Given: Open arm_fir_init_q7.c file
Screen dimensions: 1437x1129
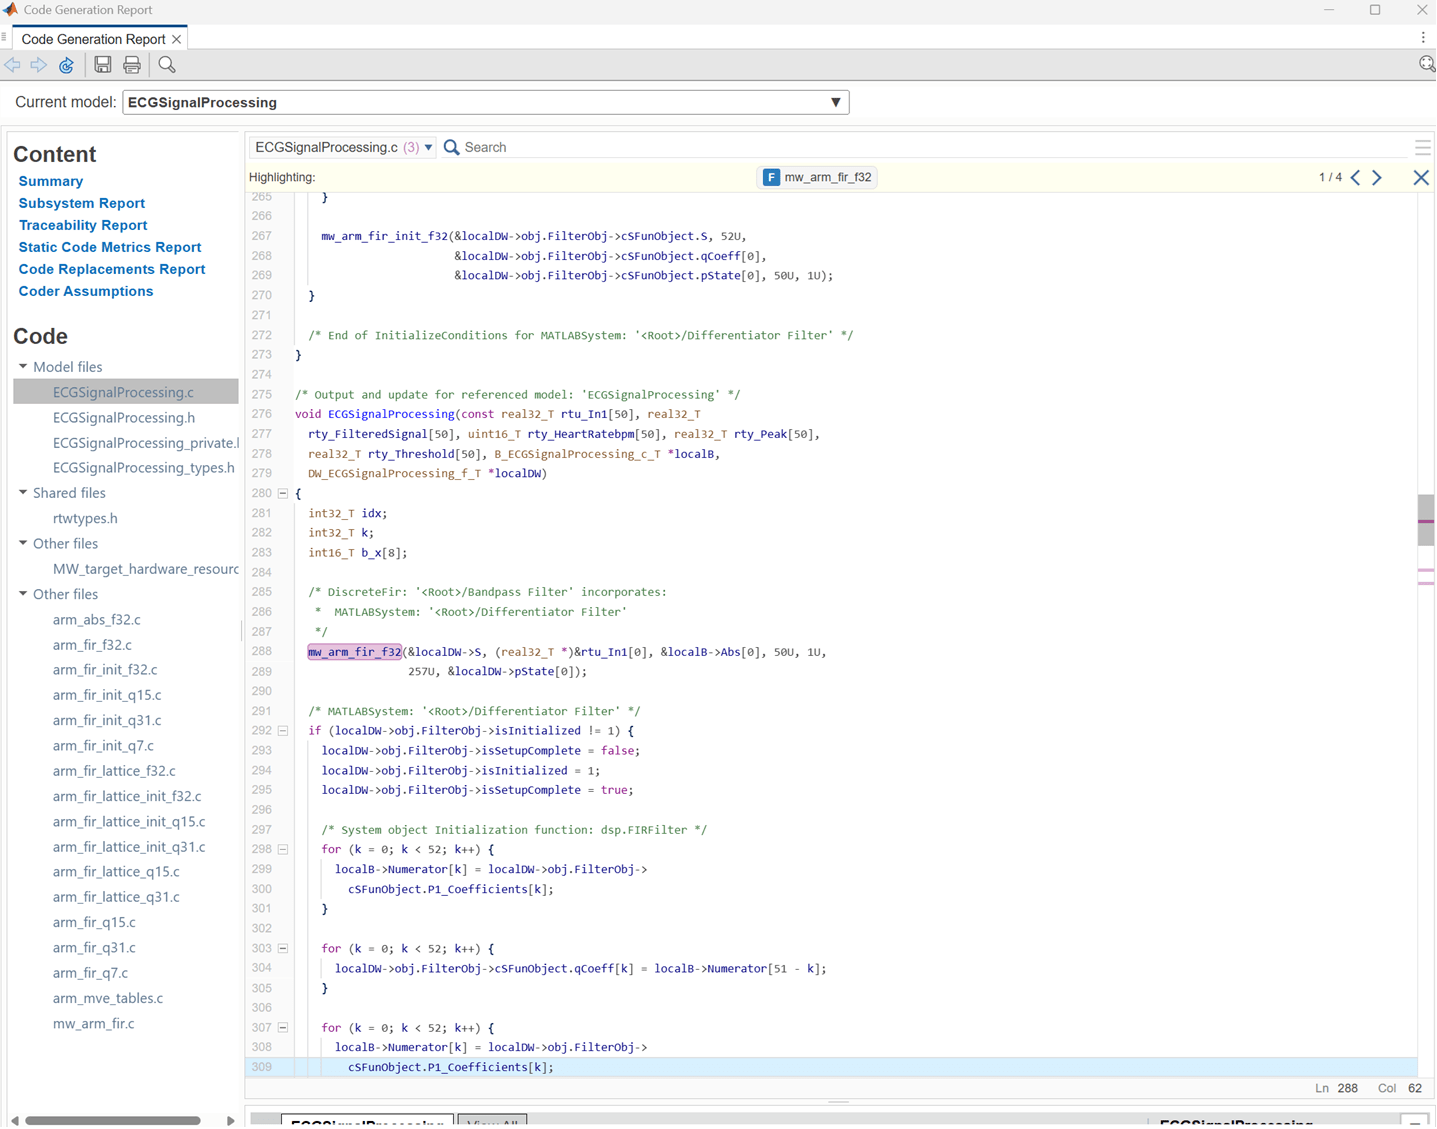Looking at the screenshot, I should [103, 746].
